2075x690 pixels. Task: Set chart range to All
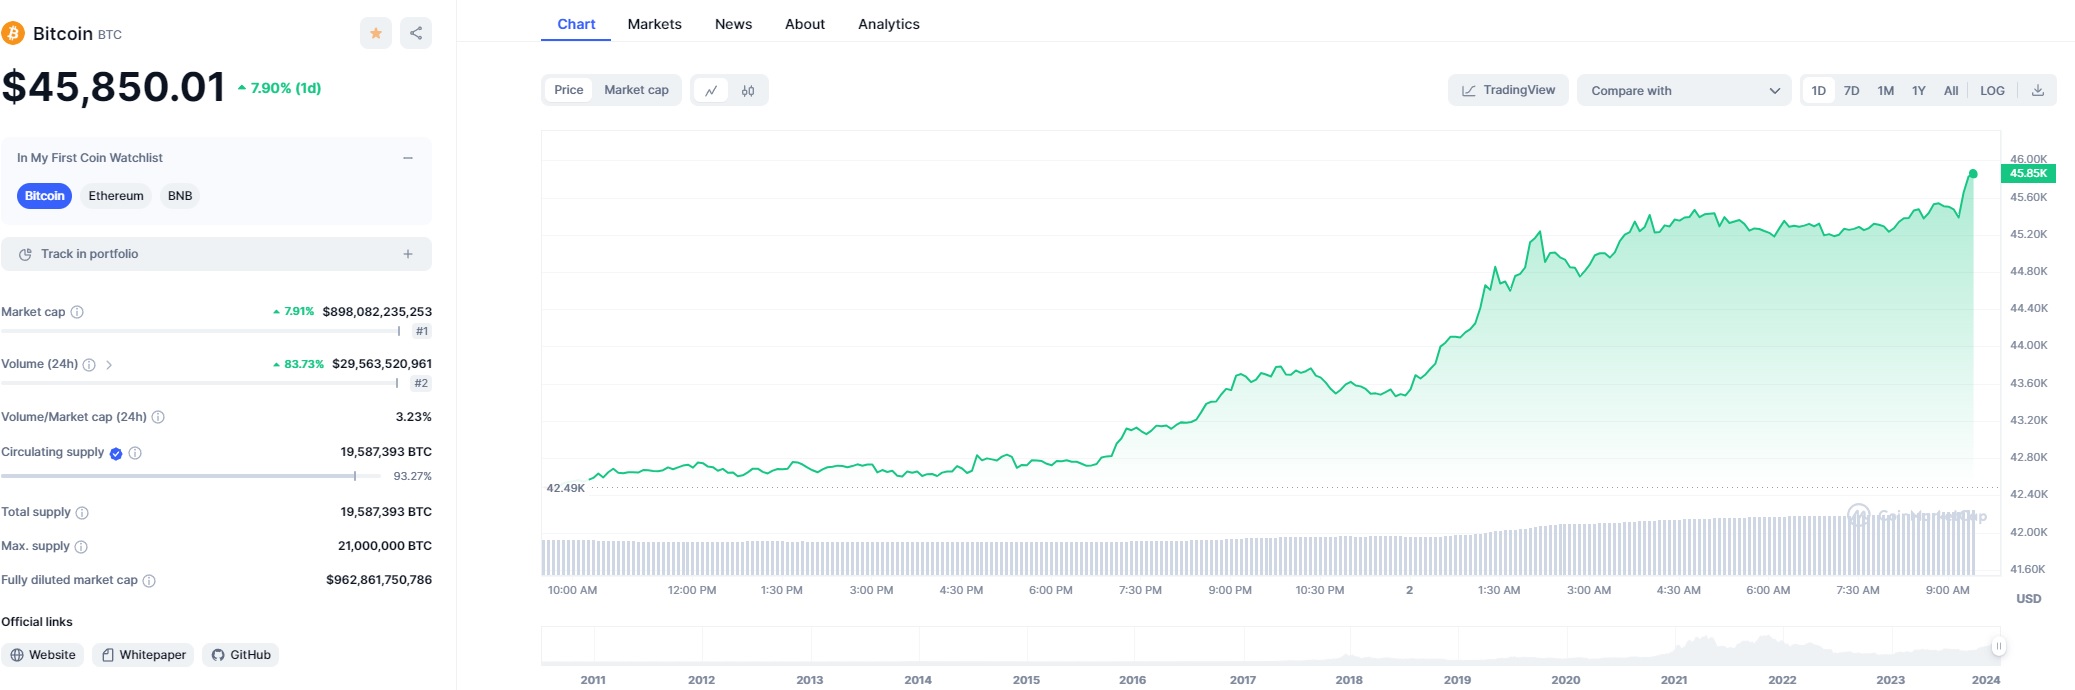tap(1951, 90)
